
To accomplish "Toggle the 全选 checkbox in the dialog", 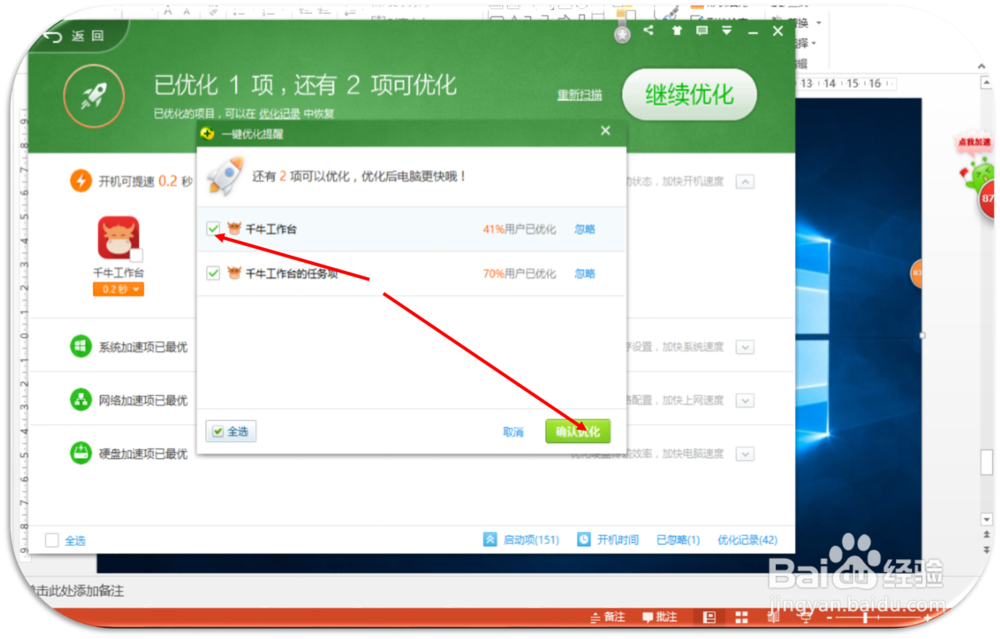I will click(x=218, y=432).
